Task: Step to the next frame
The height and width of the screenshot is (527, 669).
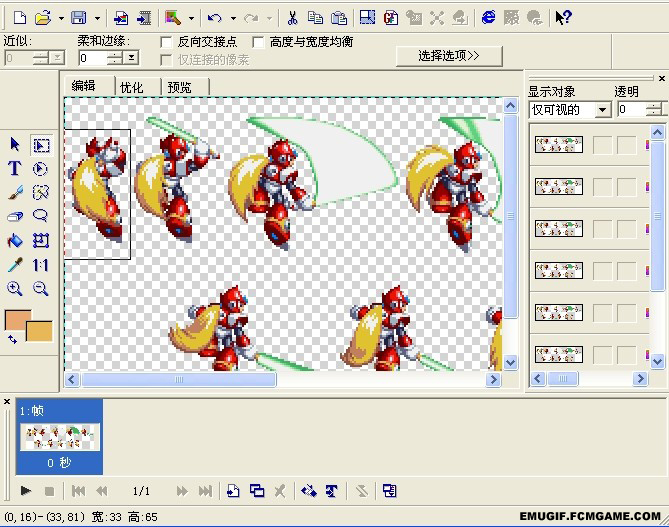Action: click(x=182, y=492)
